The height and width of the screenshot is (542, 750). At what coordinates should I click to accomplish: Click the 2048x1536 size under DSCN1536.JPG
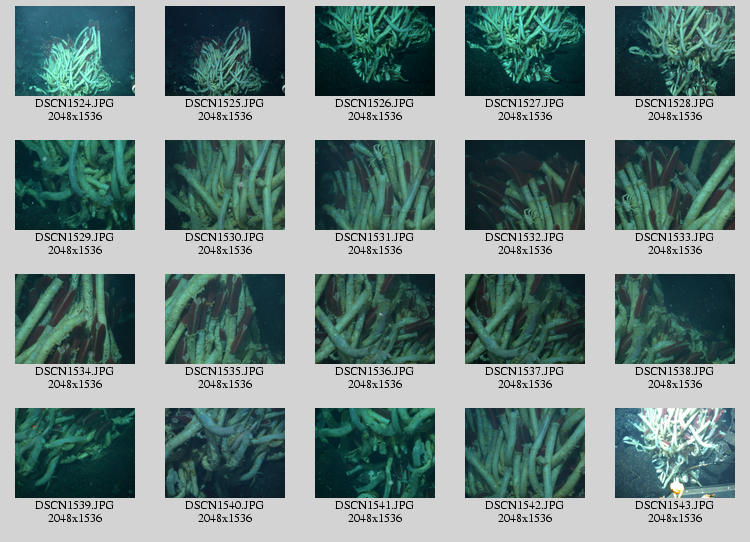click(x=375, y=384)
